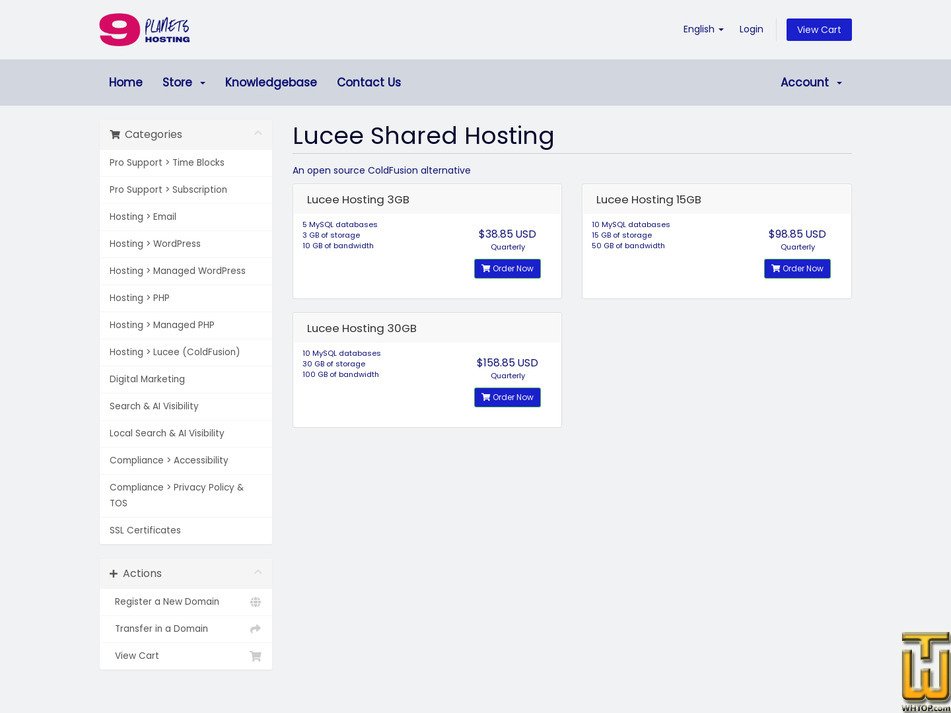
Task: Collapse the Actions panel chevron
Action: click(258, 572)
